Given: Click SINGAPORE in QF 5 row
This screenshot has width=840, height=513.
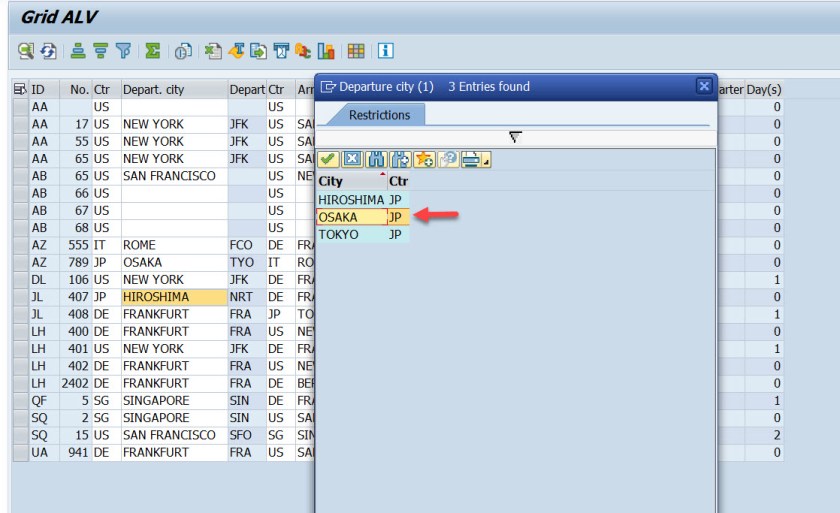Looking at the screenshot, I should [174, 400].
